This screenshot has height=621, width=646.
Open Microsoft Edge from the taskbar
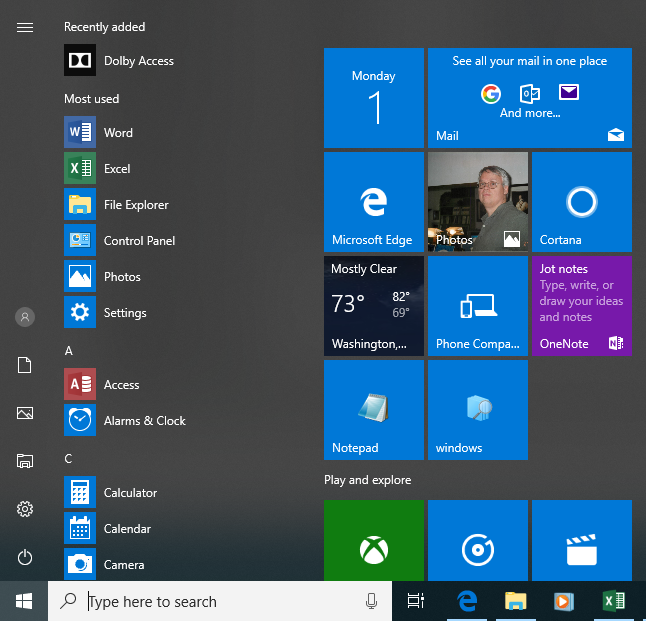tap(467, 601)
